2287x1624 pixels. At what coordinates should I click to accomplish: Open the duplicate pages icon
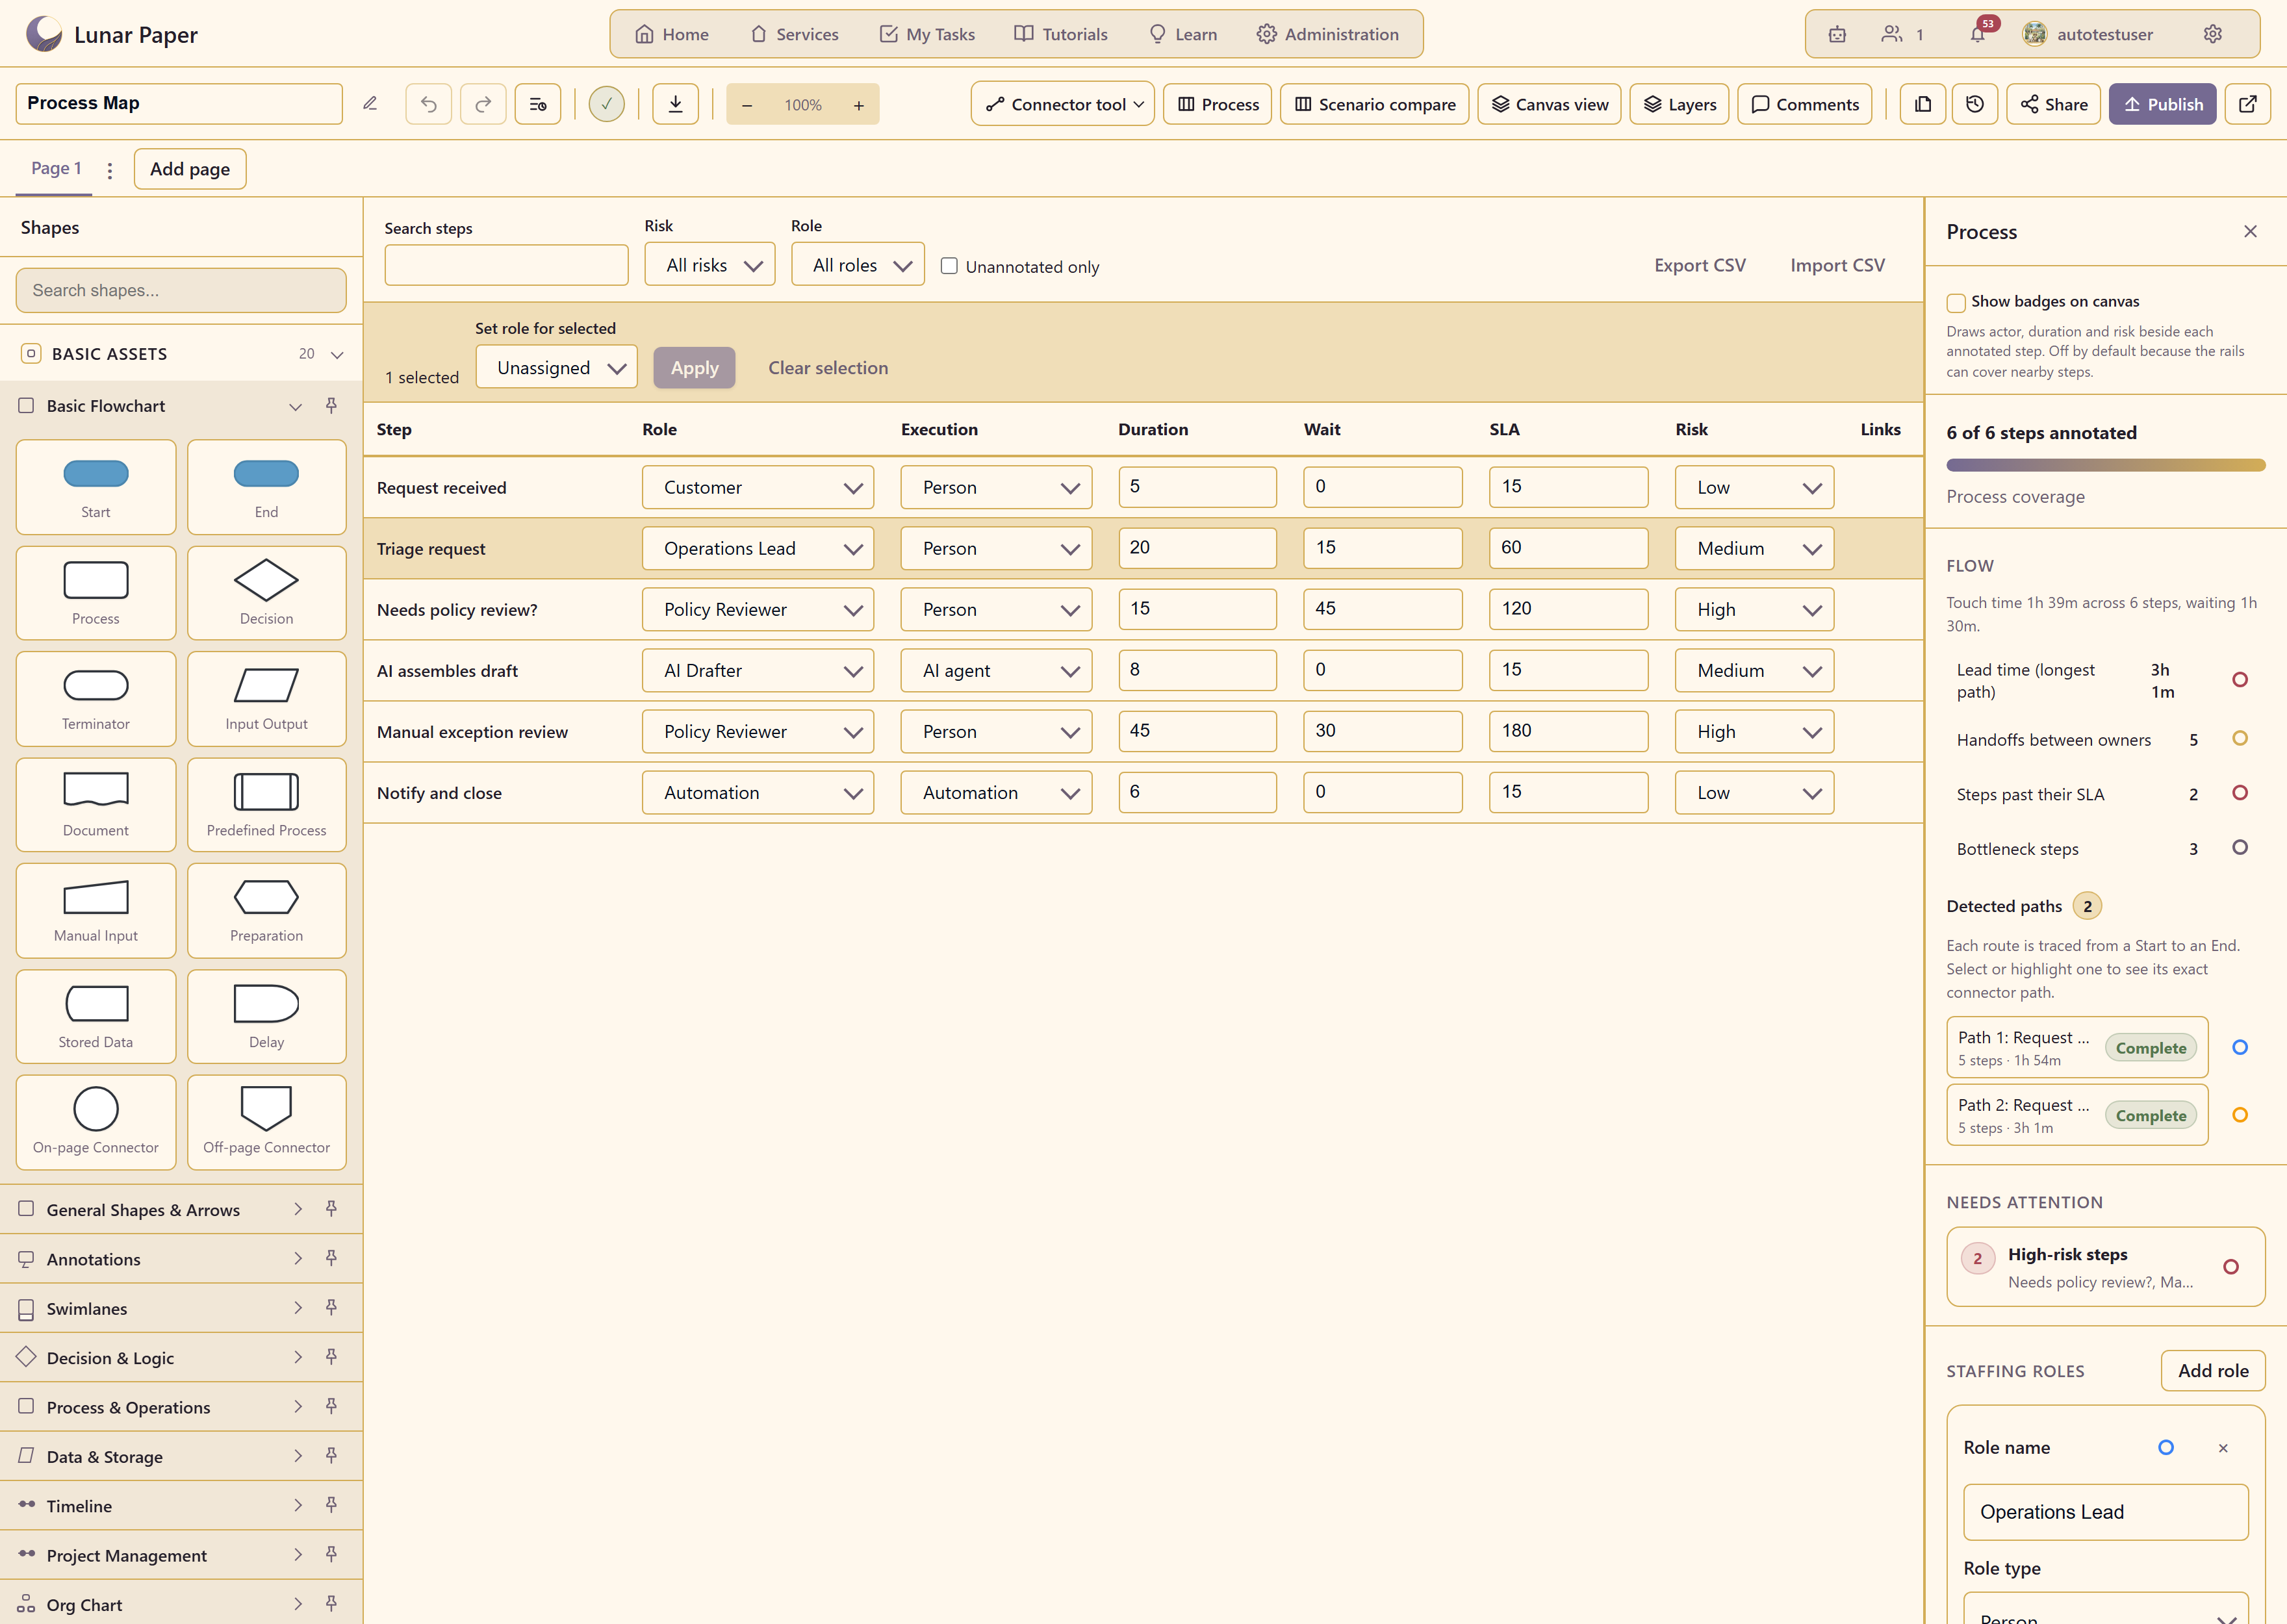pos(1923,104)
